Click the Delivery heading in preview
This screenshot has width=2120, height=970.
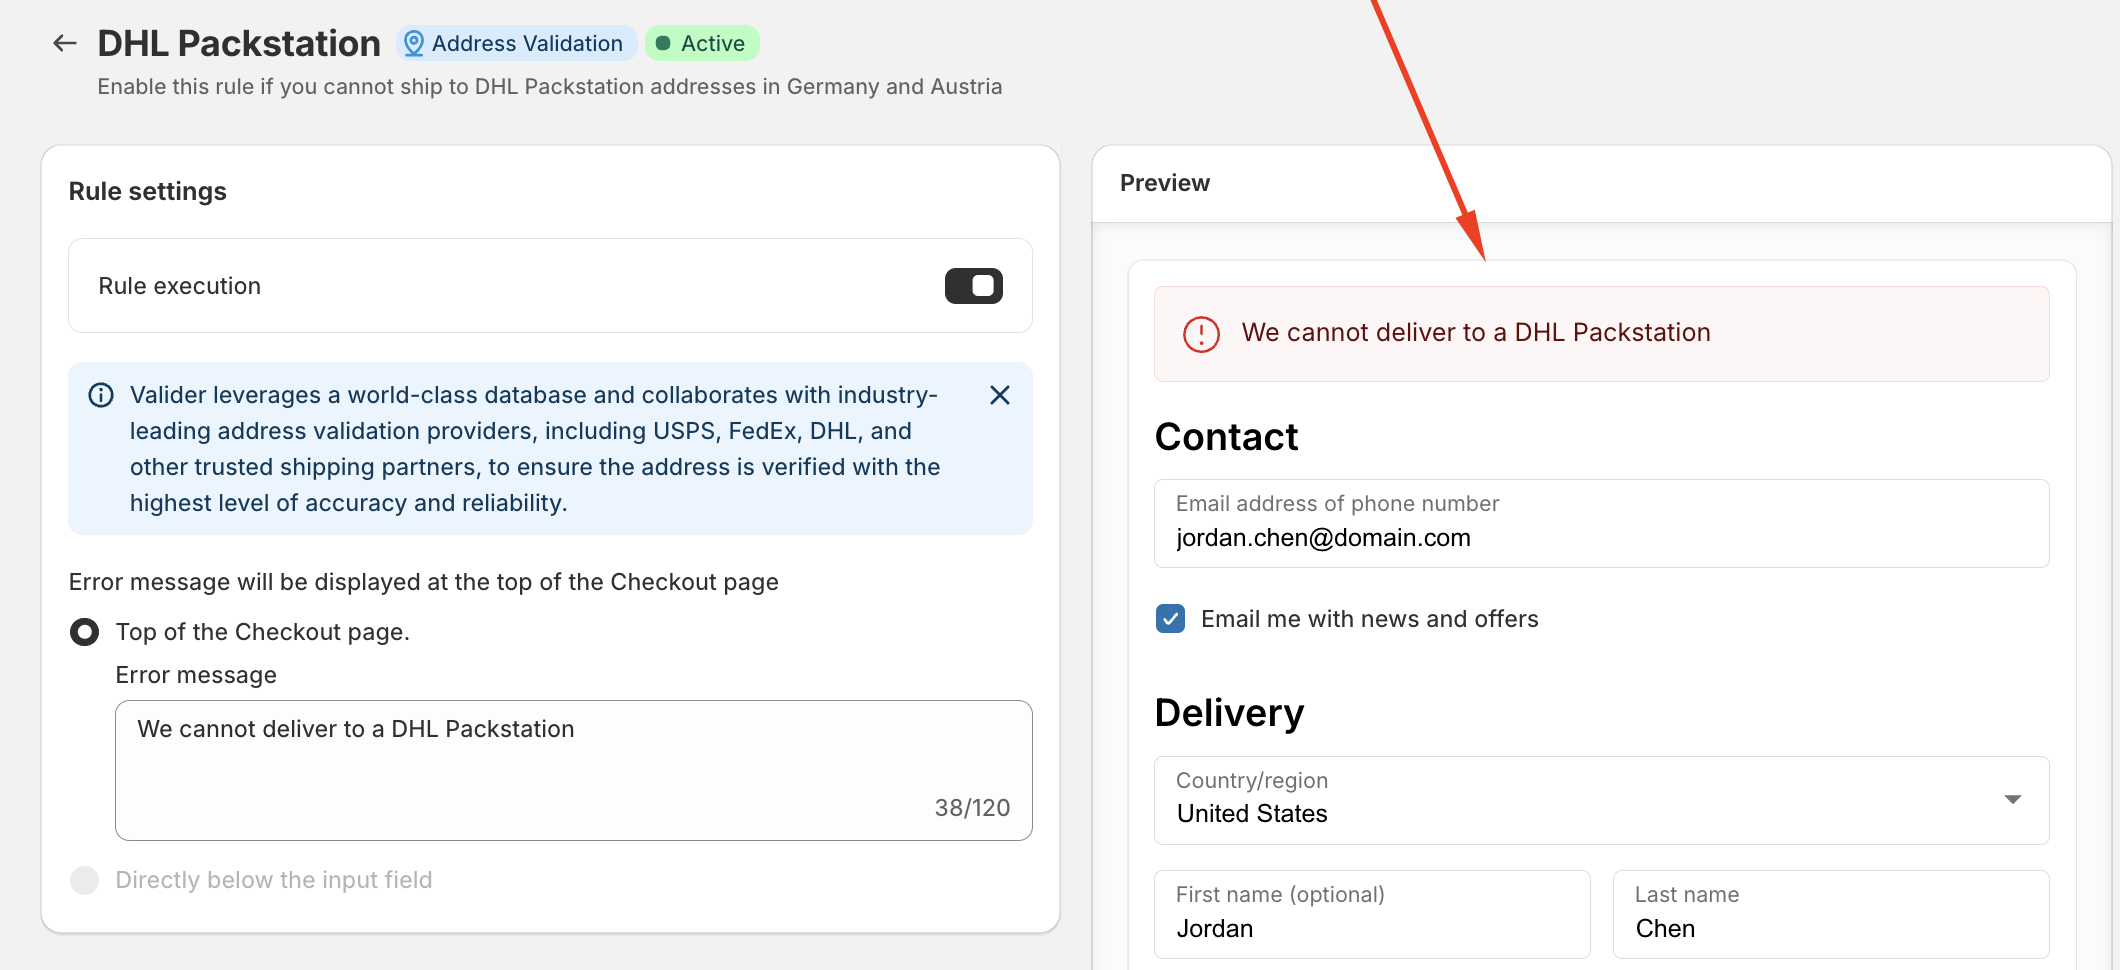coord(1229,713)
